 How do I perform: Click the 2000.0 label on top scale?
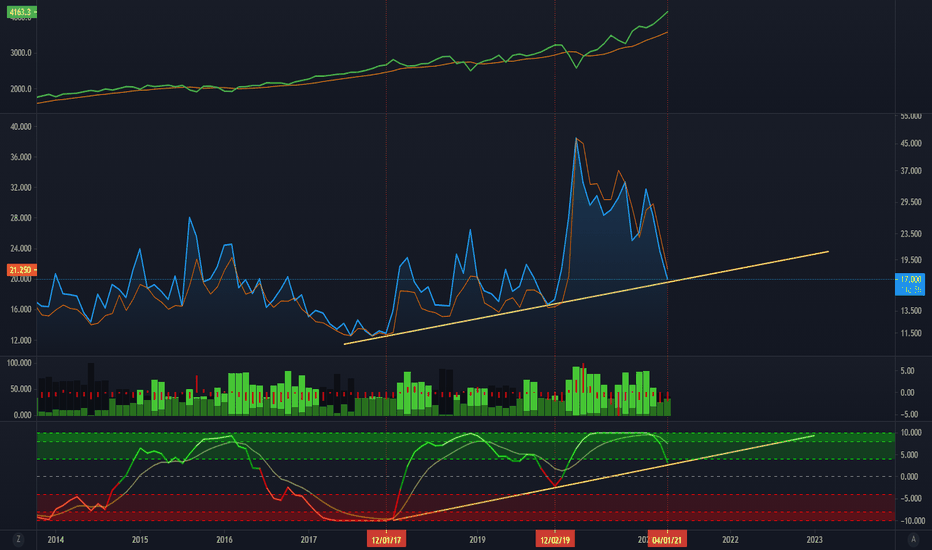coord(21,89)
